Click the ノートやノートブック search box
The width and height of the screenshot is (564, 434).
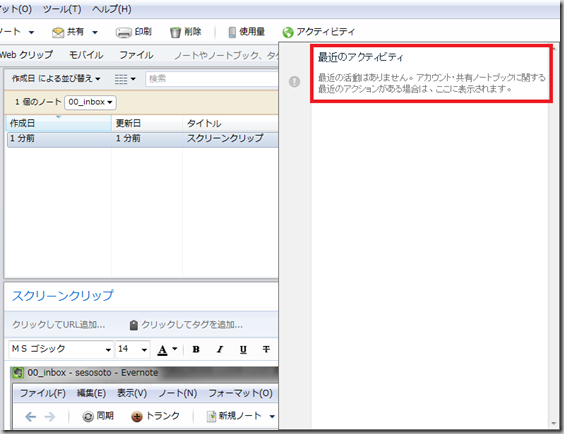(x=226, y=55)
